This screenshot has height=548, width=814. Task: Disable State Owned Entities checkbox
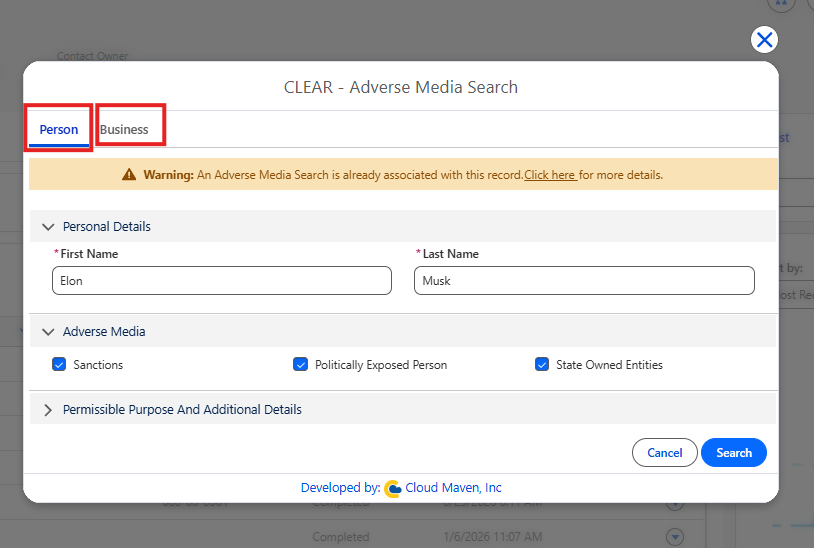coord(542,364)
